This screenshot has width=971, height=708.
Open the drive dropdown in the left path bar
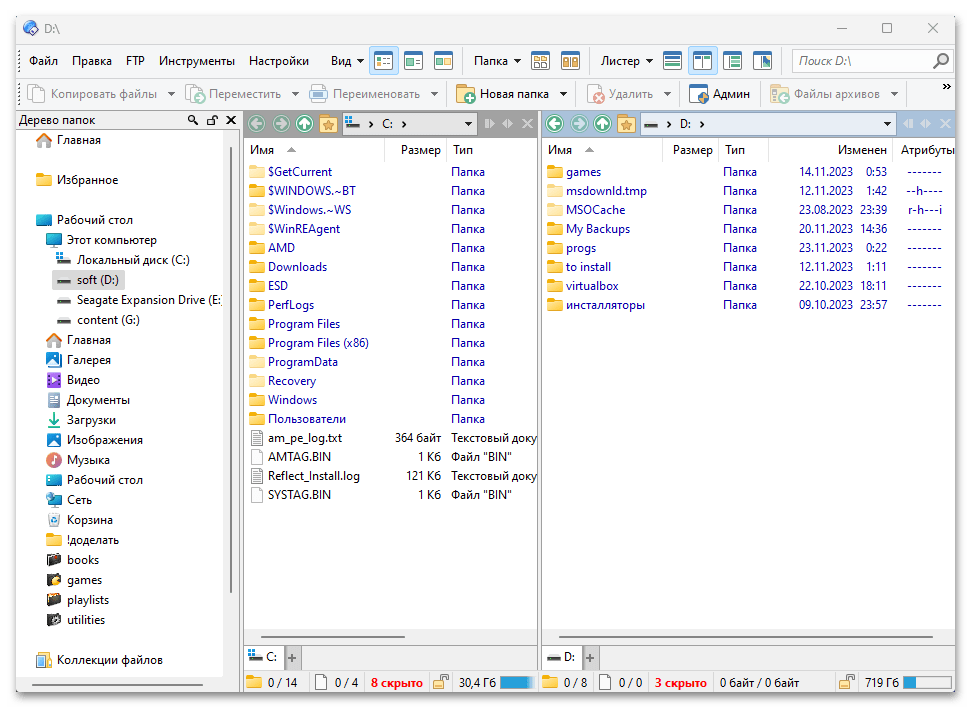(x=466, y=123)
